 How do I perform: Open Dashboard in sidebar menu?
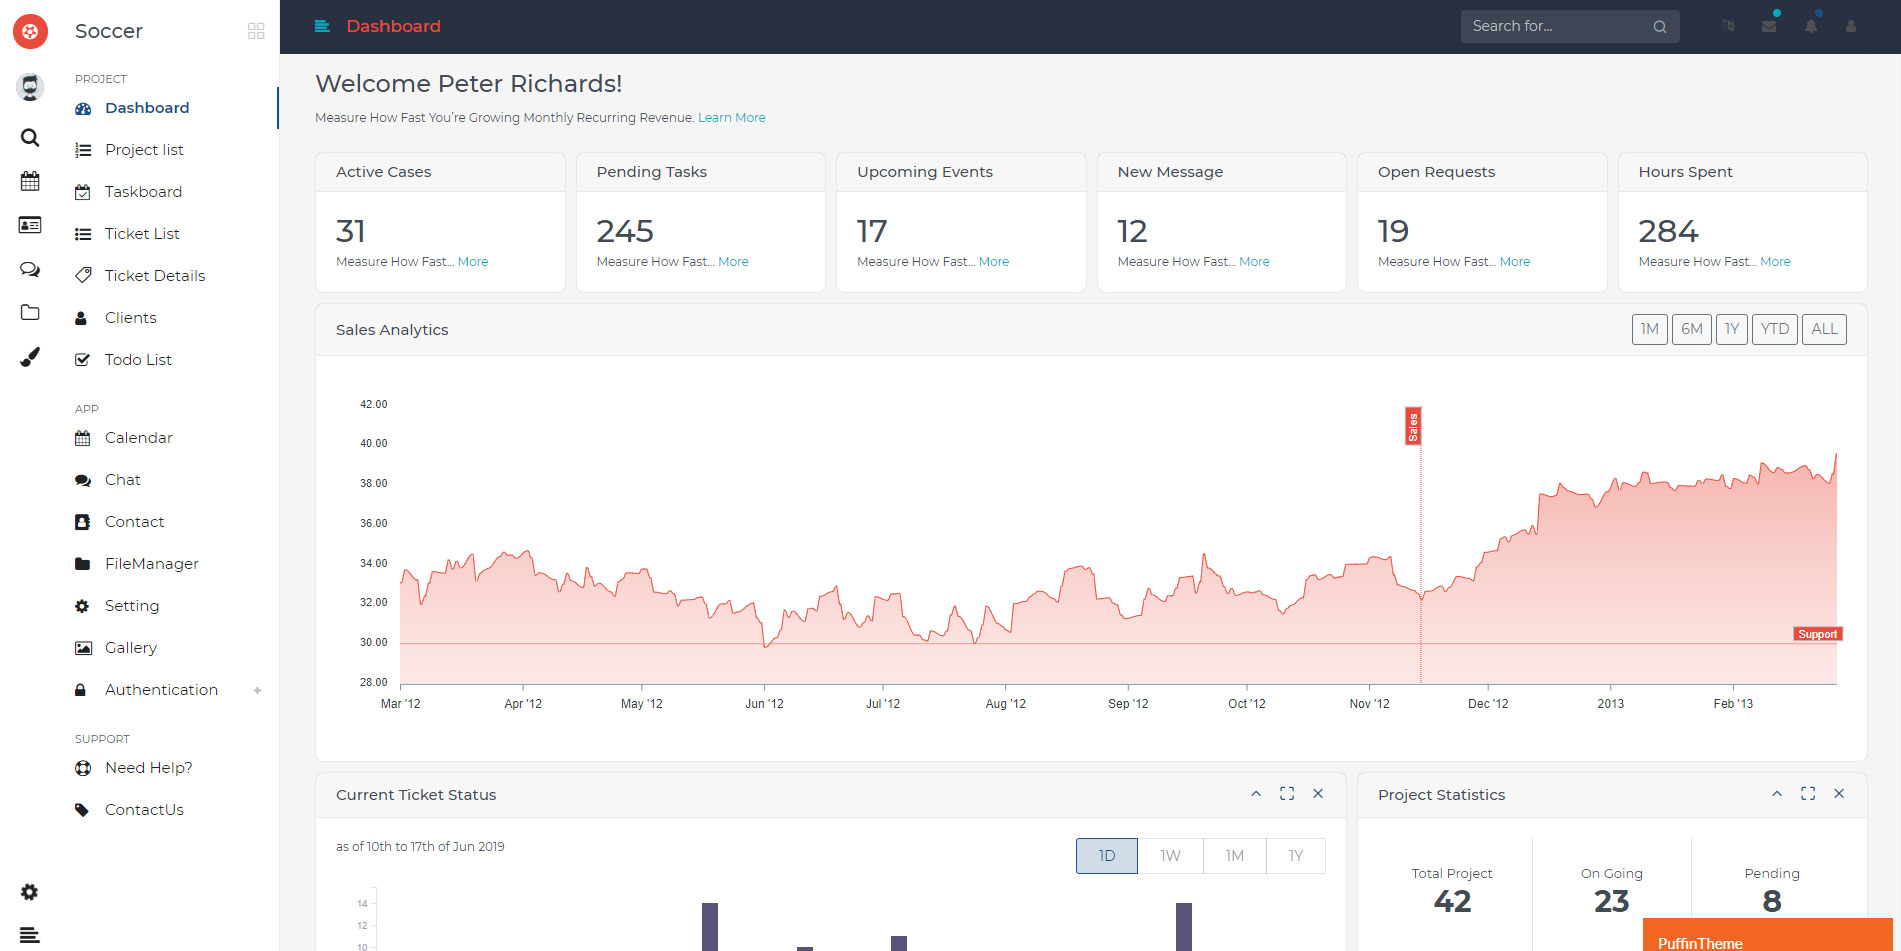[x=147, y=108]
